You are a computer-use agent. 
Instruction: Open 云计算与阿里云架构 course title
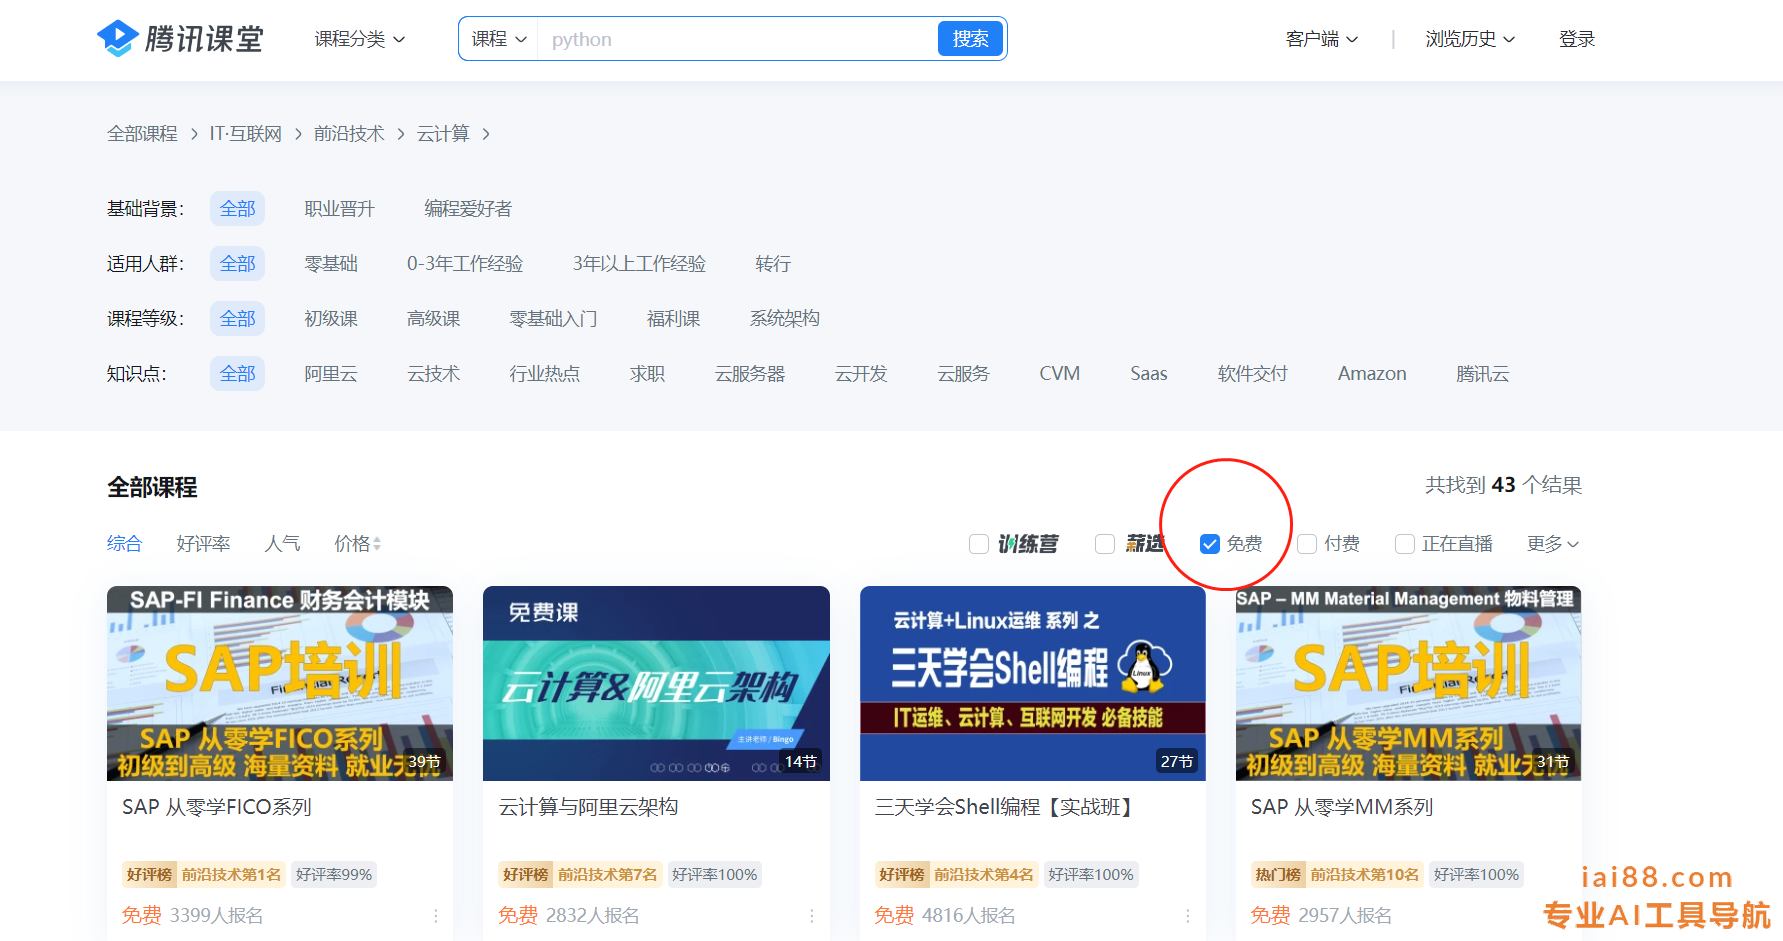(589, 807)
